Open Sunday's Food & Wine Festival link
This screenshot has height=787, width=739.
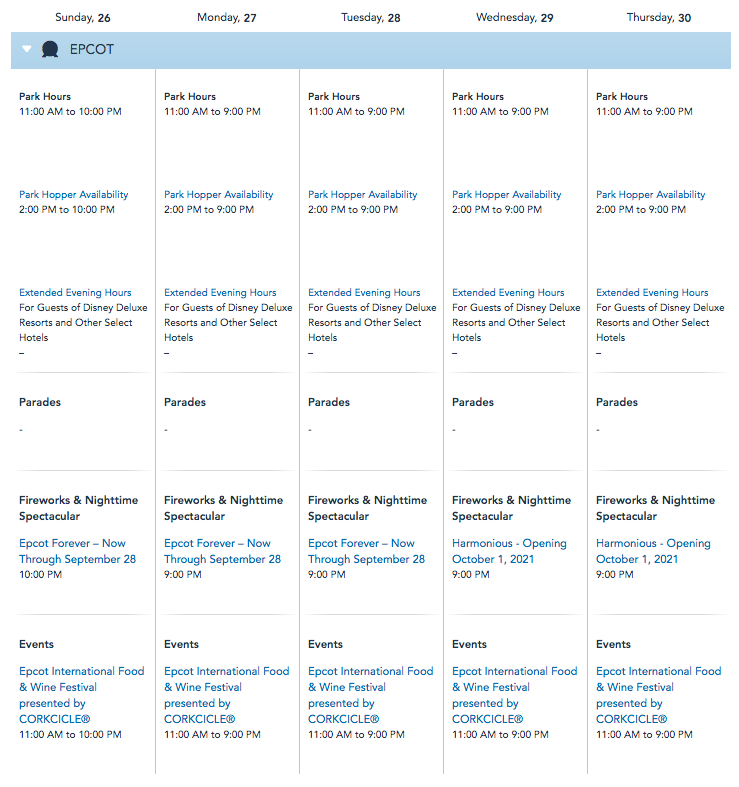[81, 695]
